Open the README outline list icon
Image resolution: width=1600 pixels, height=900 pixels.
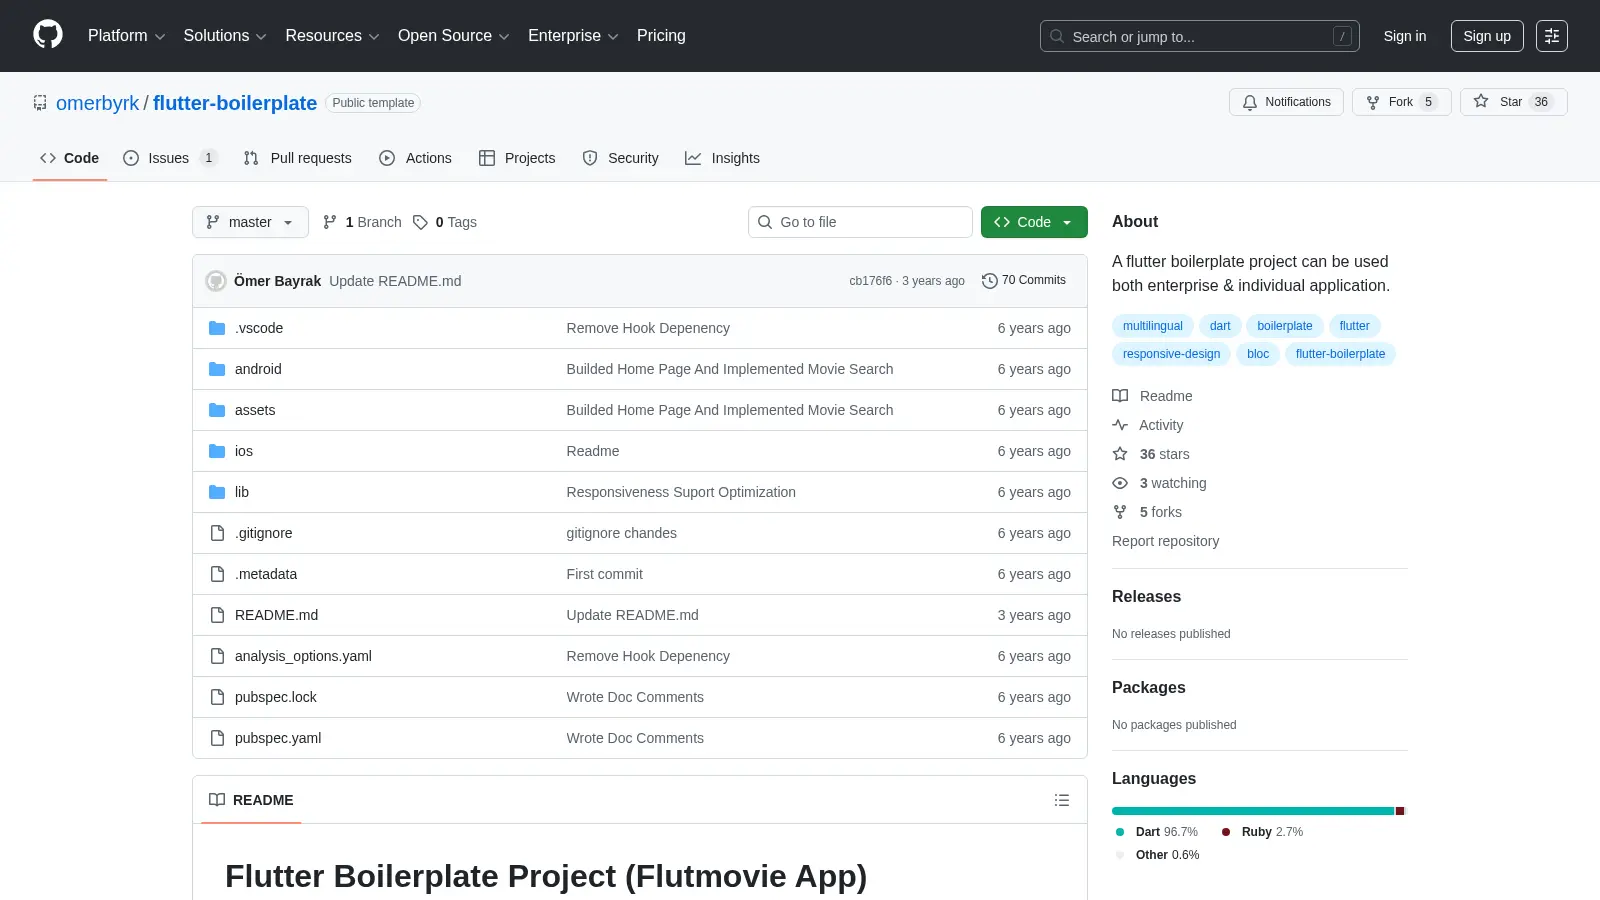click(1062, 800)
